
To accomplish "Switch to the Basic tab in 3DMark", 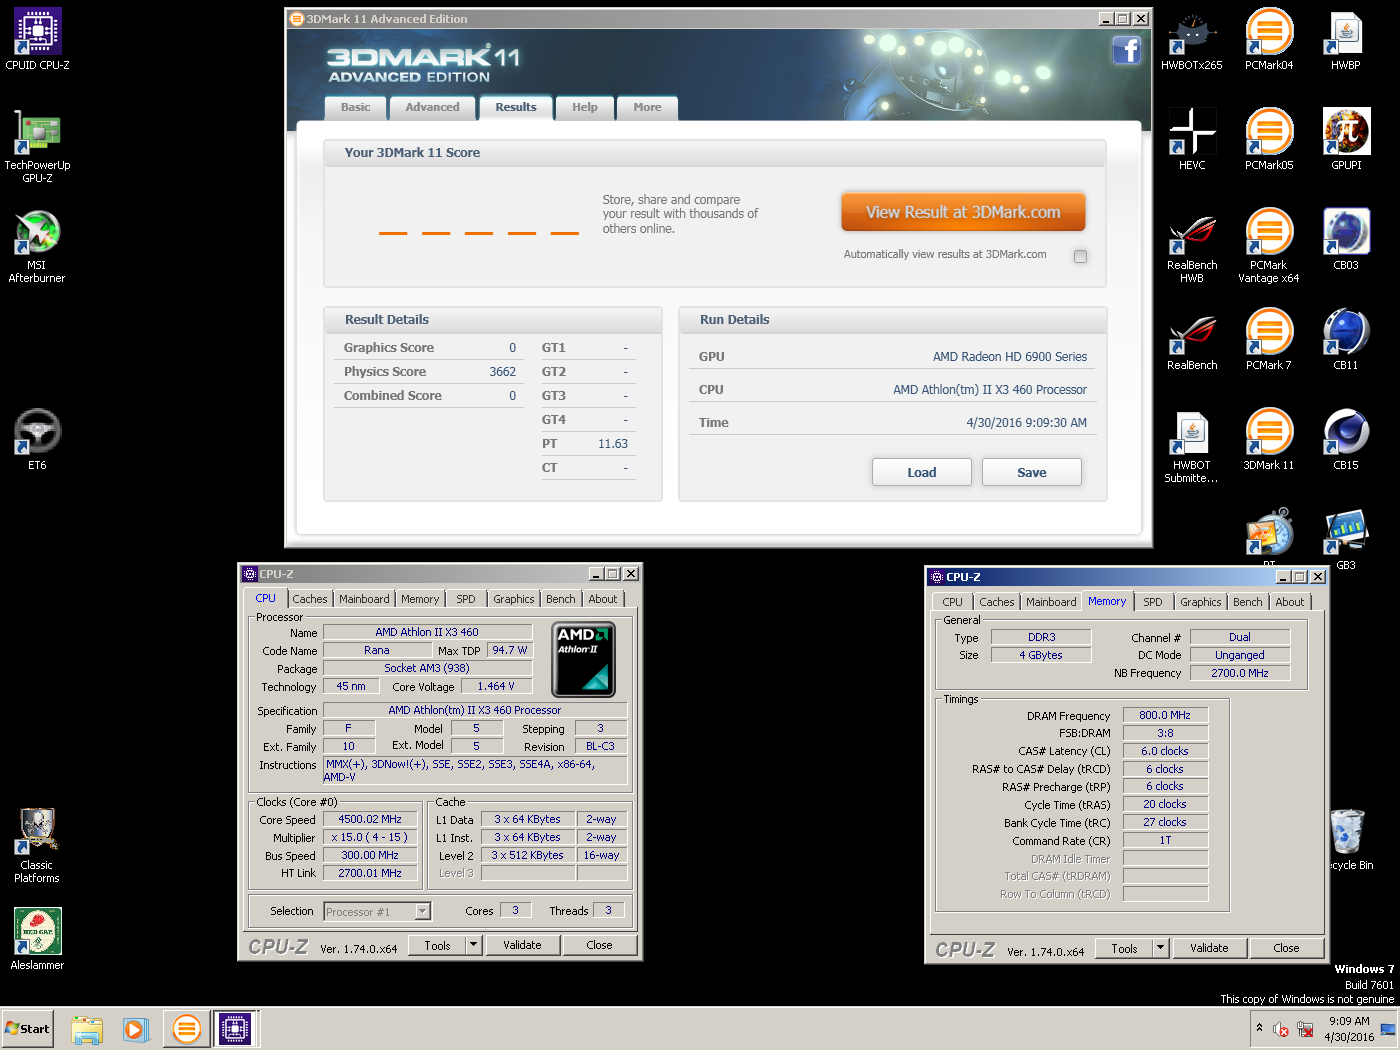I will [x=355, y=108].
